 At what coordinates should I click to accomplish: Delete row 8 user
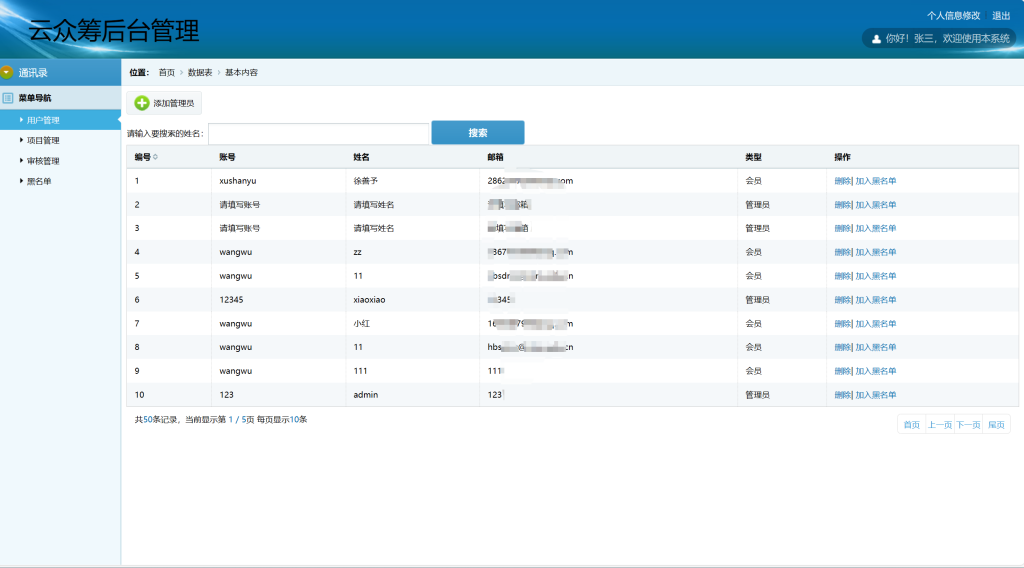[842, 347]
